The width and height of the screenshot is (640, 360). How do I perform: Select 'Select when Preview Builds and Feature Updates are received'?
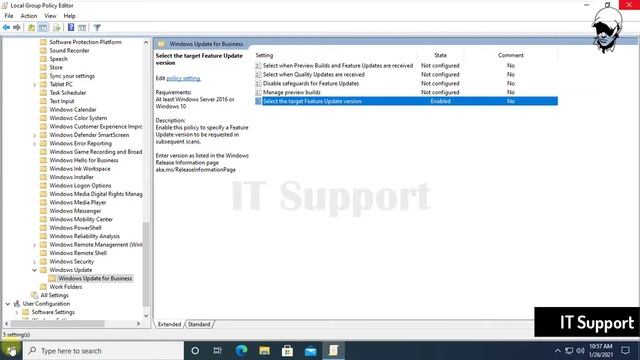point(338,66)
